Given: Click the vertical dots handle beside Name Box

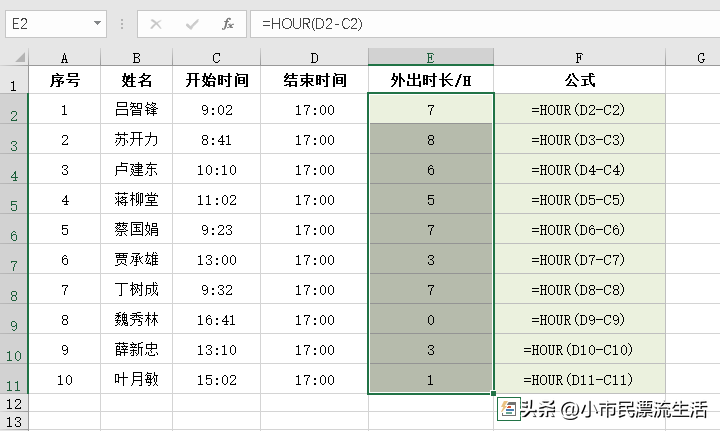Looking at the screenshot, I should [x=122, y=24].
